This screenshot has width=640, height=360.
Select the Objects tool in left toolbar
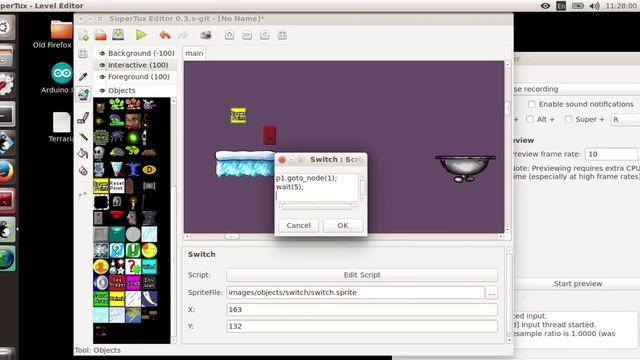(83, 95)
